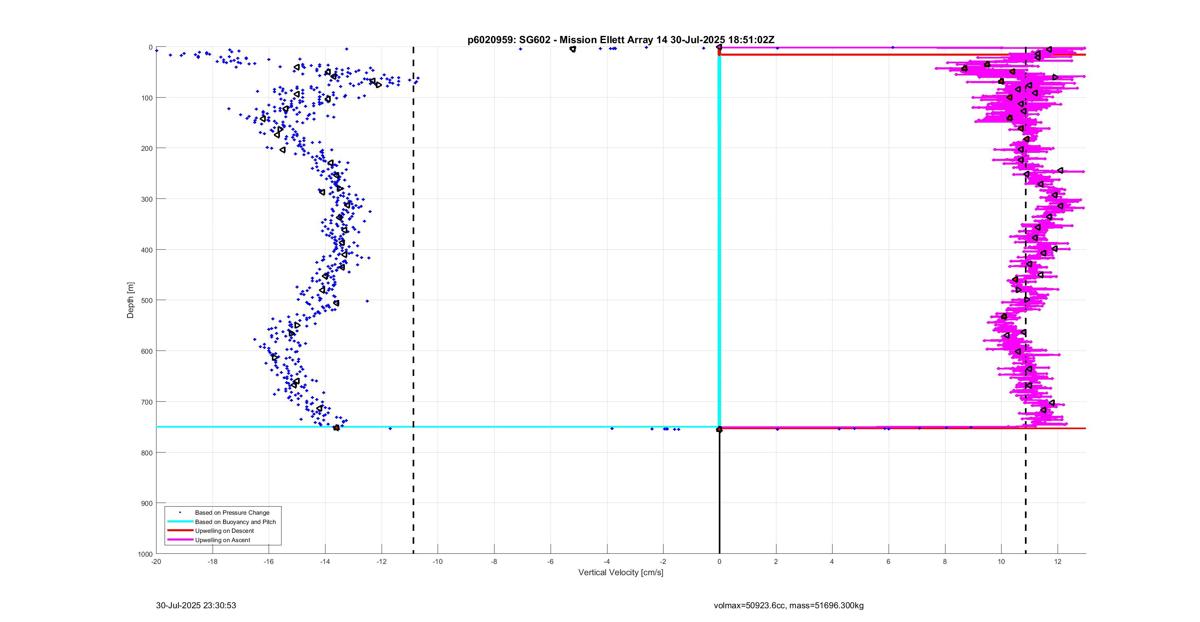Click x-axis tick label -20
1200x622 pixels.
pyautogui.click(x=156, y=561)
